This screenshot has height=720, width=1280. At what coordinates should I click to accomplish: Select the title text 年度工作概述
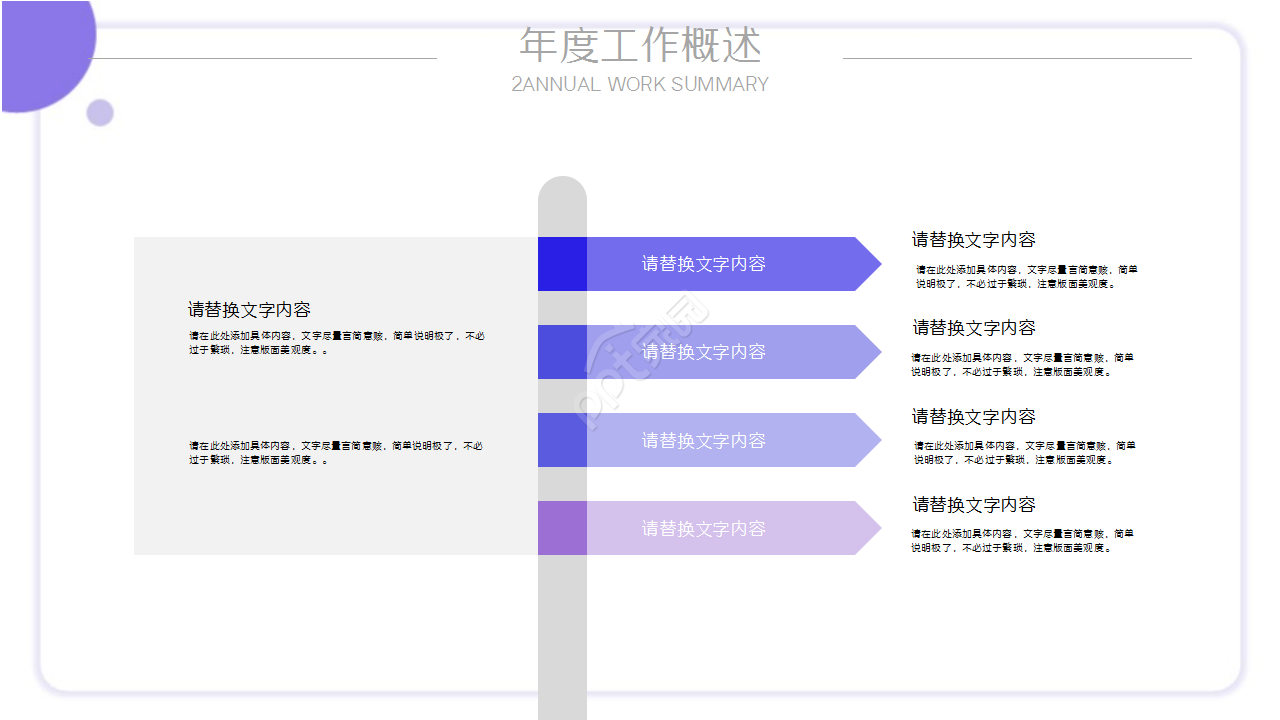[x=640, y=46]
